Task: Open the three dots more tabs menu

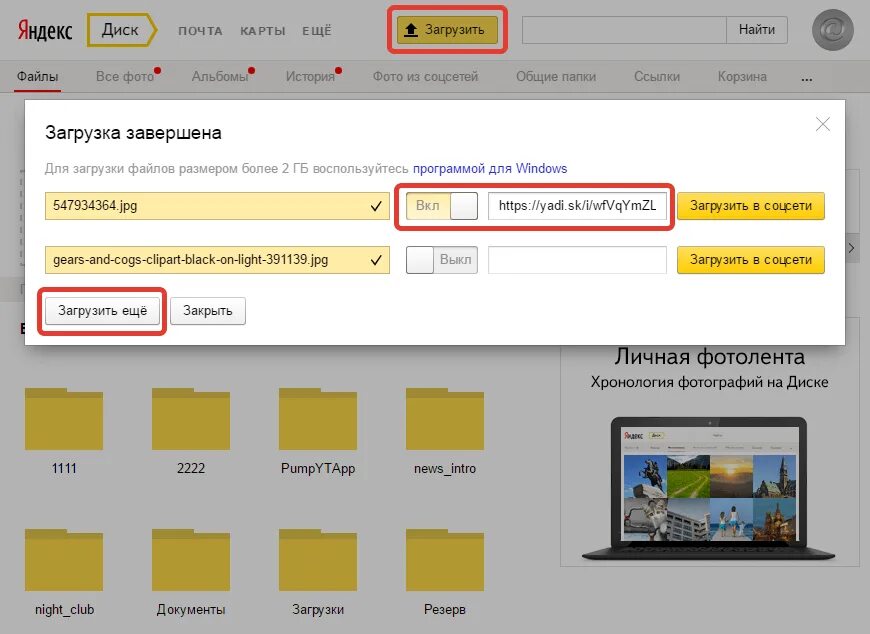Action: click(x=807, y=79)
